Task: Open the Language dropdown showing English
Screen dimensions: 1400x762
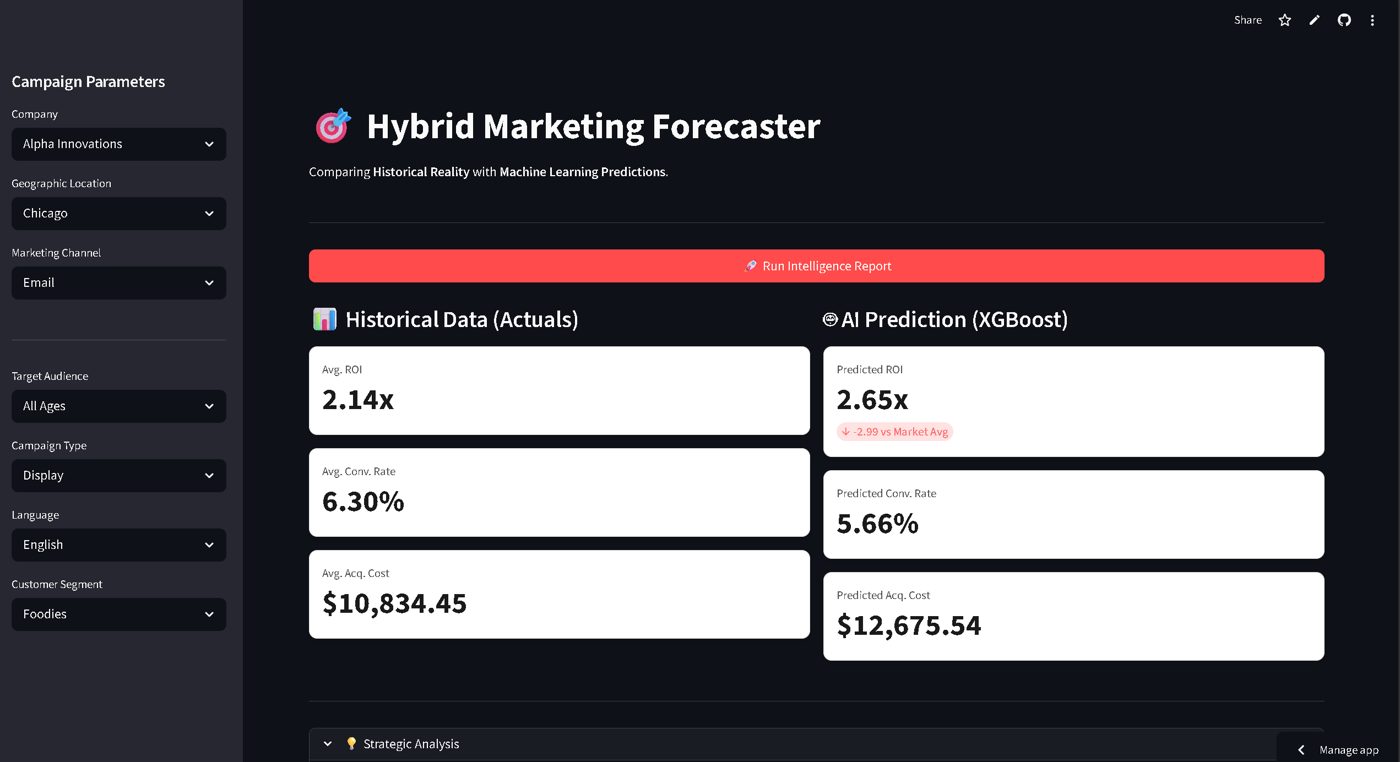Action: pos(119,545)
